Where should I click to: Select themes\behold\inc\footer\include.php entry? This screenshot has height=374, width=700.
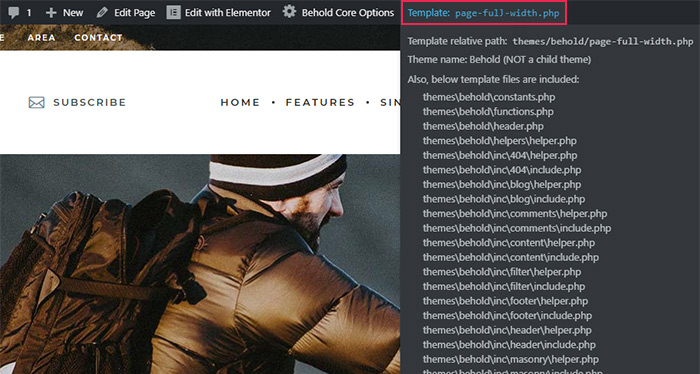[x=508, y=316]
